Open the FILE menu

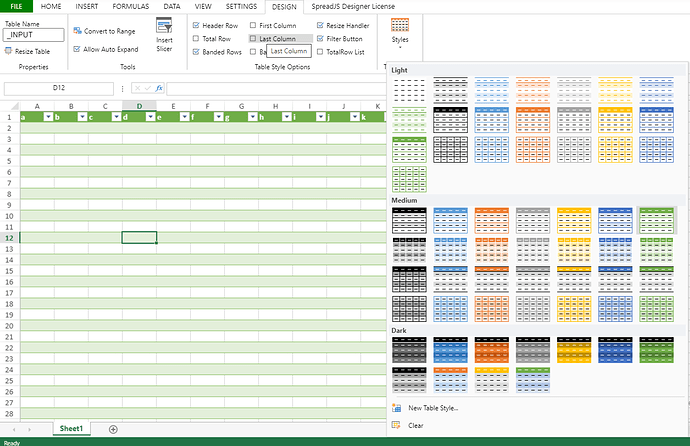point(16,6)
